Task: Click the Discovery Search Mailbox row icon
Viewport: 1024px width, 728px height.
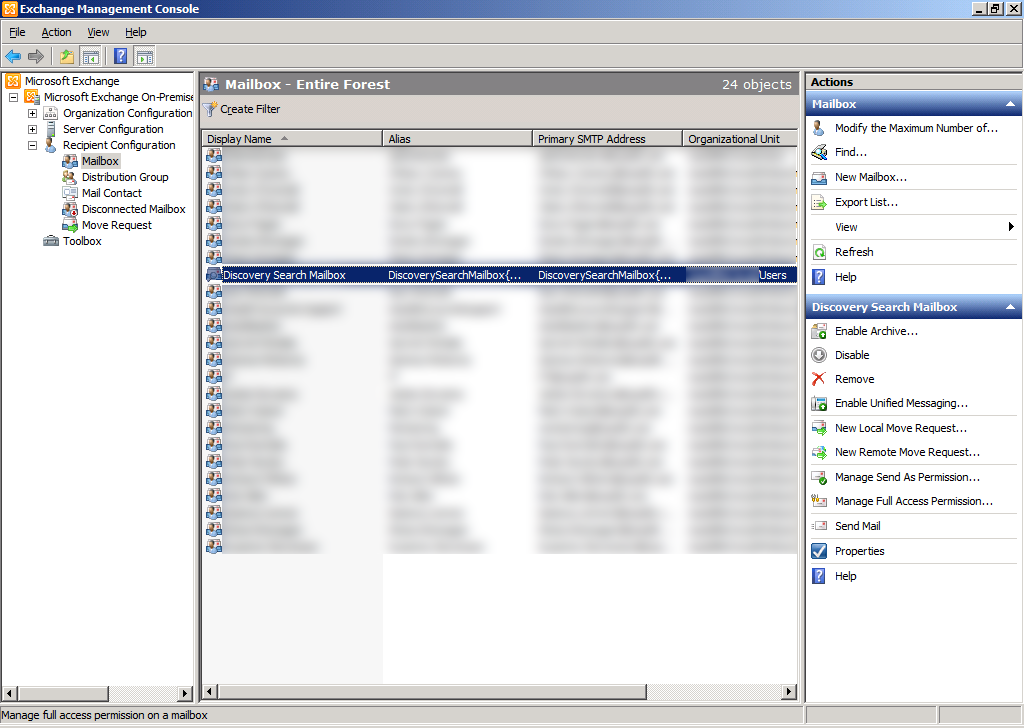Action: point(214,276)
